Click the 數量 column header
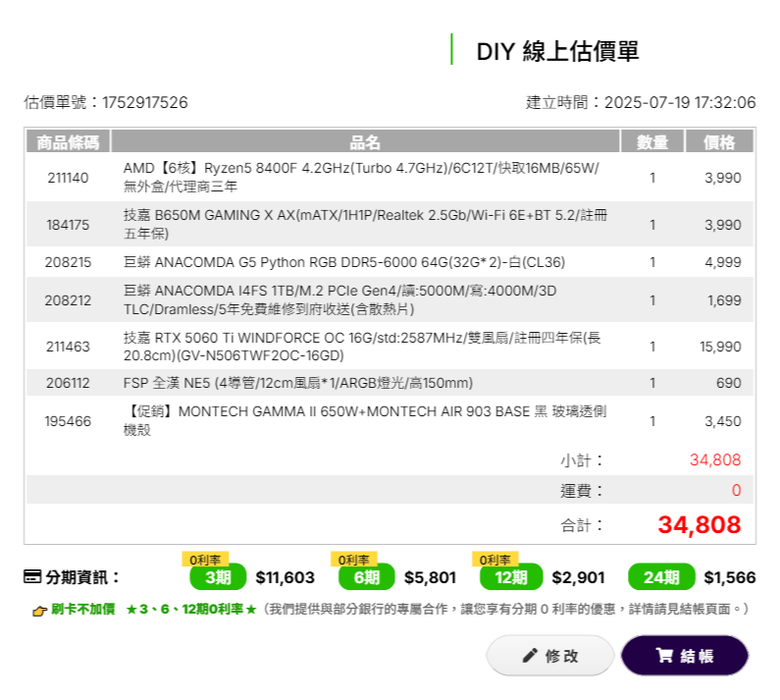Viewport: 780px width, 700px height. [652, 142]
